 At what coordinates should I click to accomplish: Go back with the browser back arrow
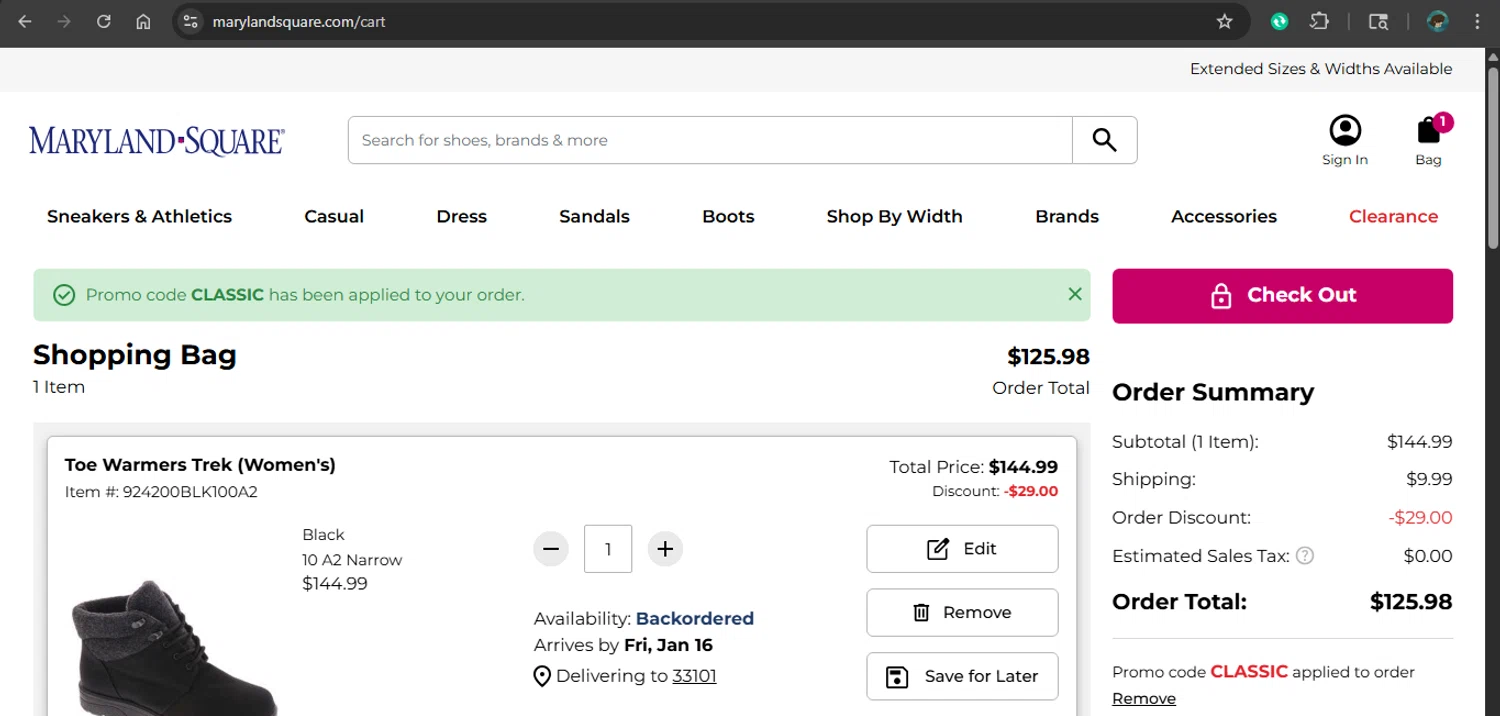(25, 21)
